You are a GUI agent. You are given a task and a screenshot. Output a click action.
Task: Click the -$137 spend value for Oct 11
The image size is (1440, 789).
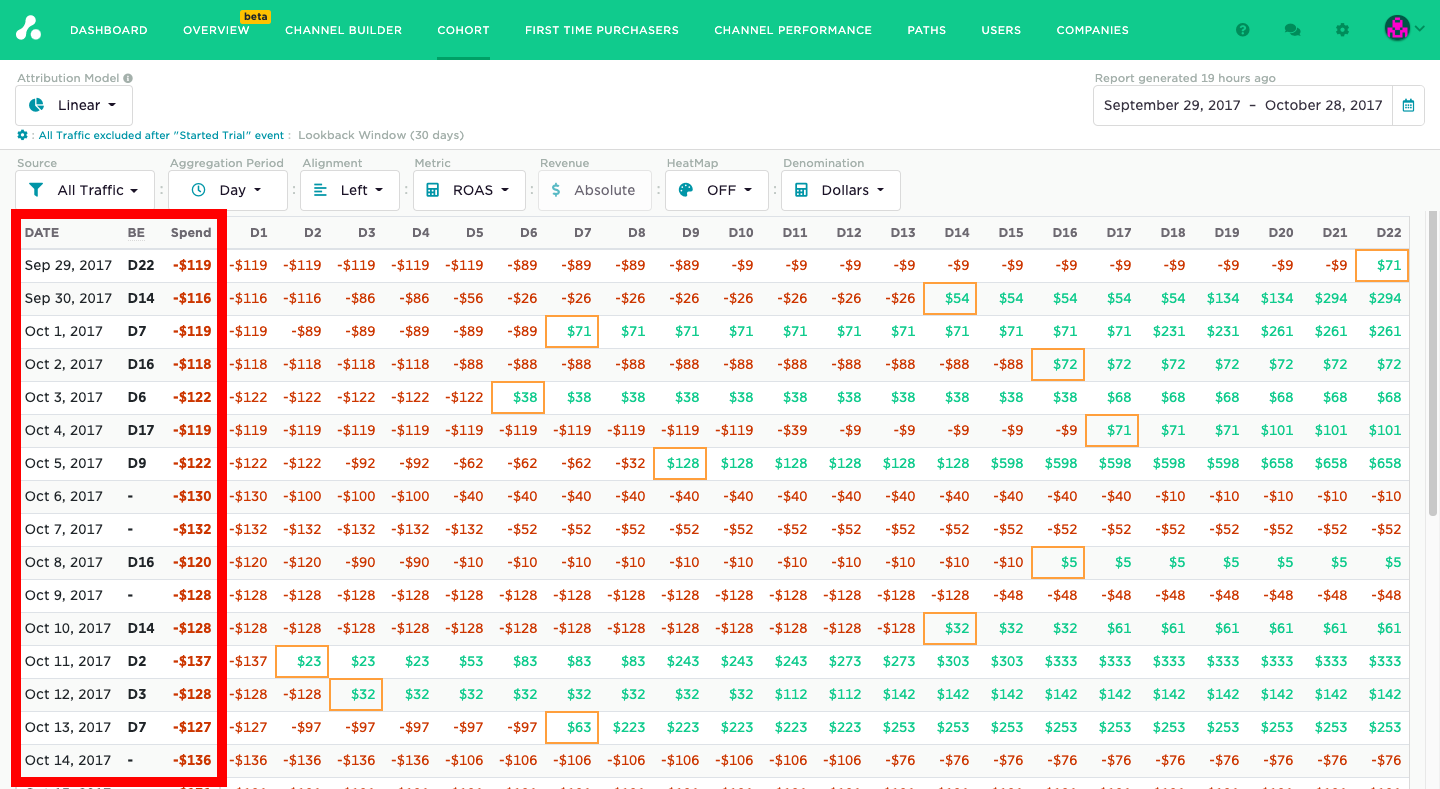tap(192, 661)
